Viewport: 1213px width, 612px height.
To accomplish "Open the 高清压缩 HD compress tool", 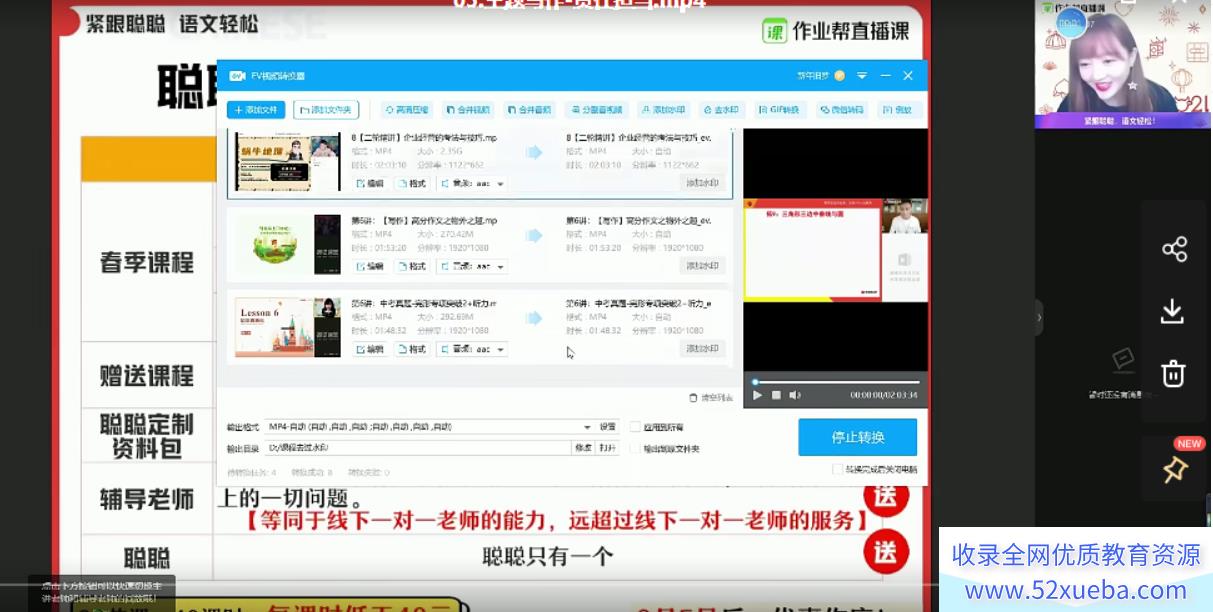I will coord(406,110).
